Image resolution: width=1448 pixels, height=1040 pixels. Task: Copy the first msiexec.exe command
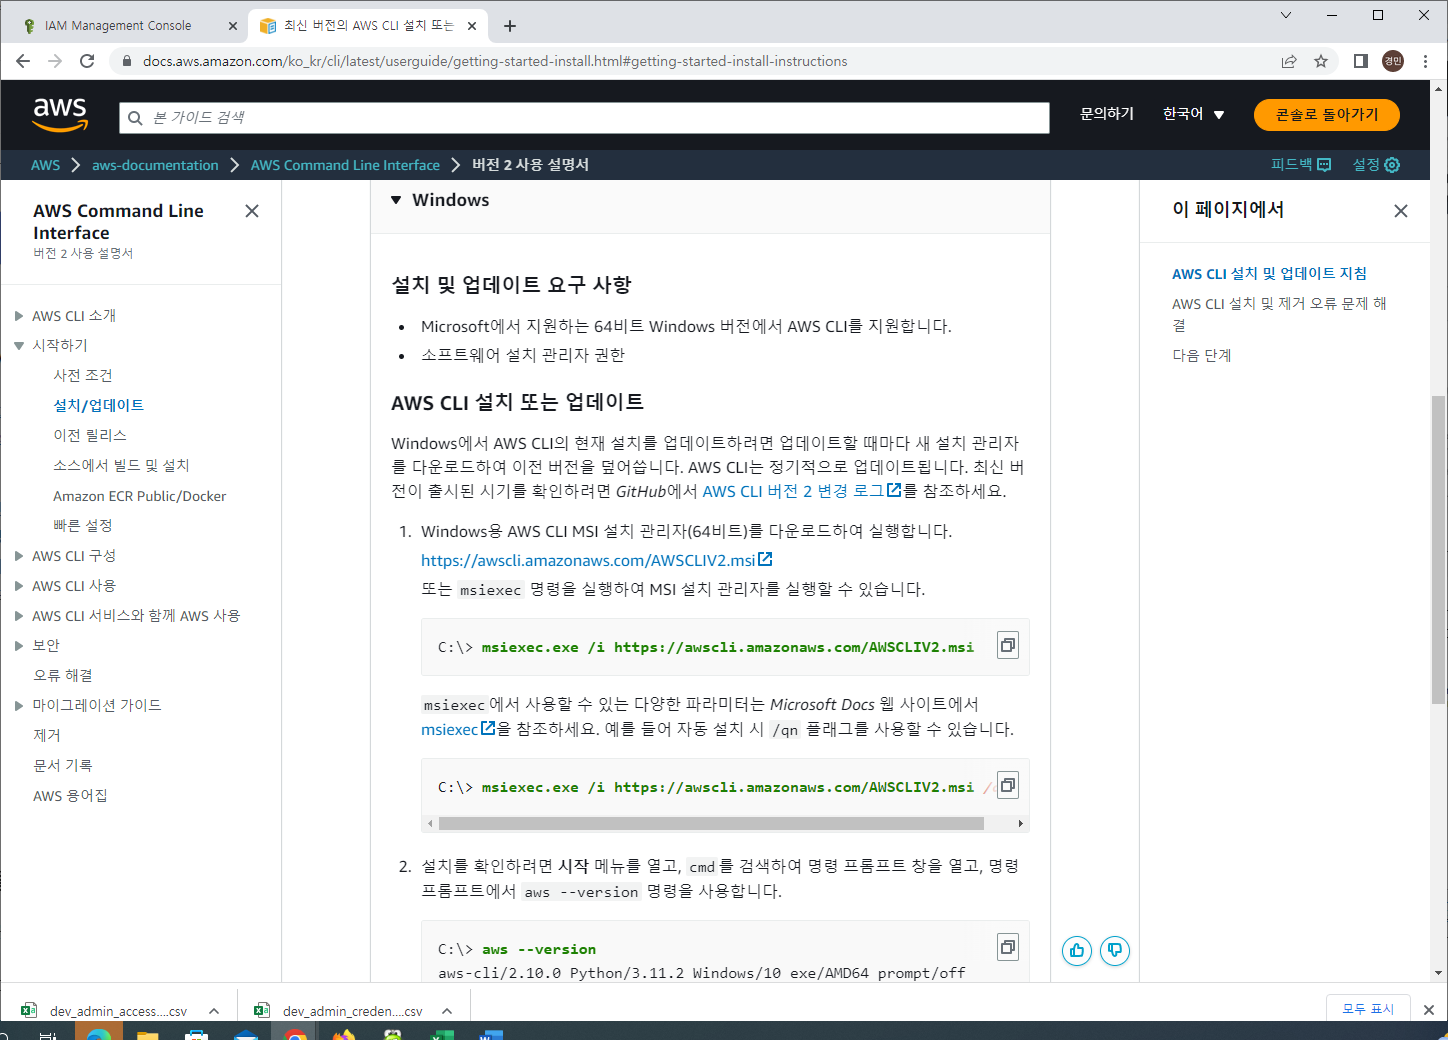point(1008,646)
